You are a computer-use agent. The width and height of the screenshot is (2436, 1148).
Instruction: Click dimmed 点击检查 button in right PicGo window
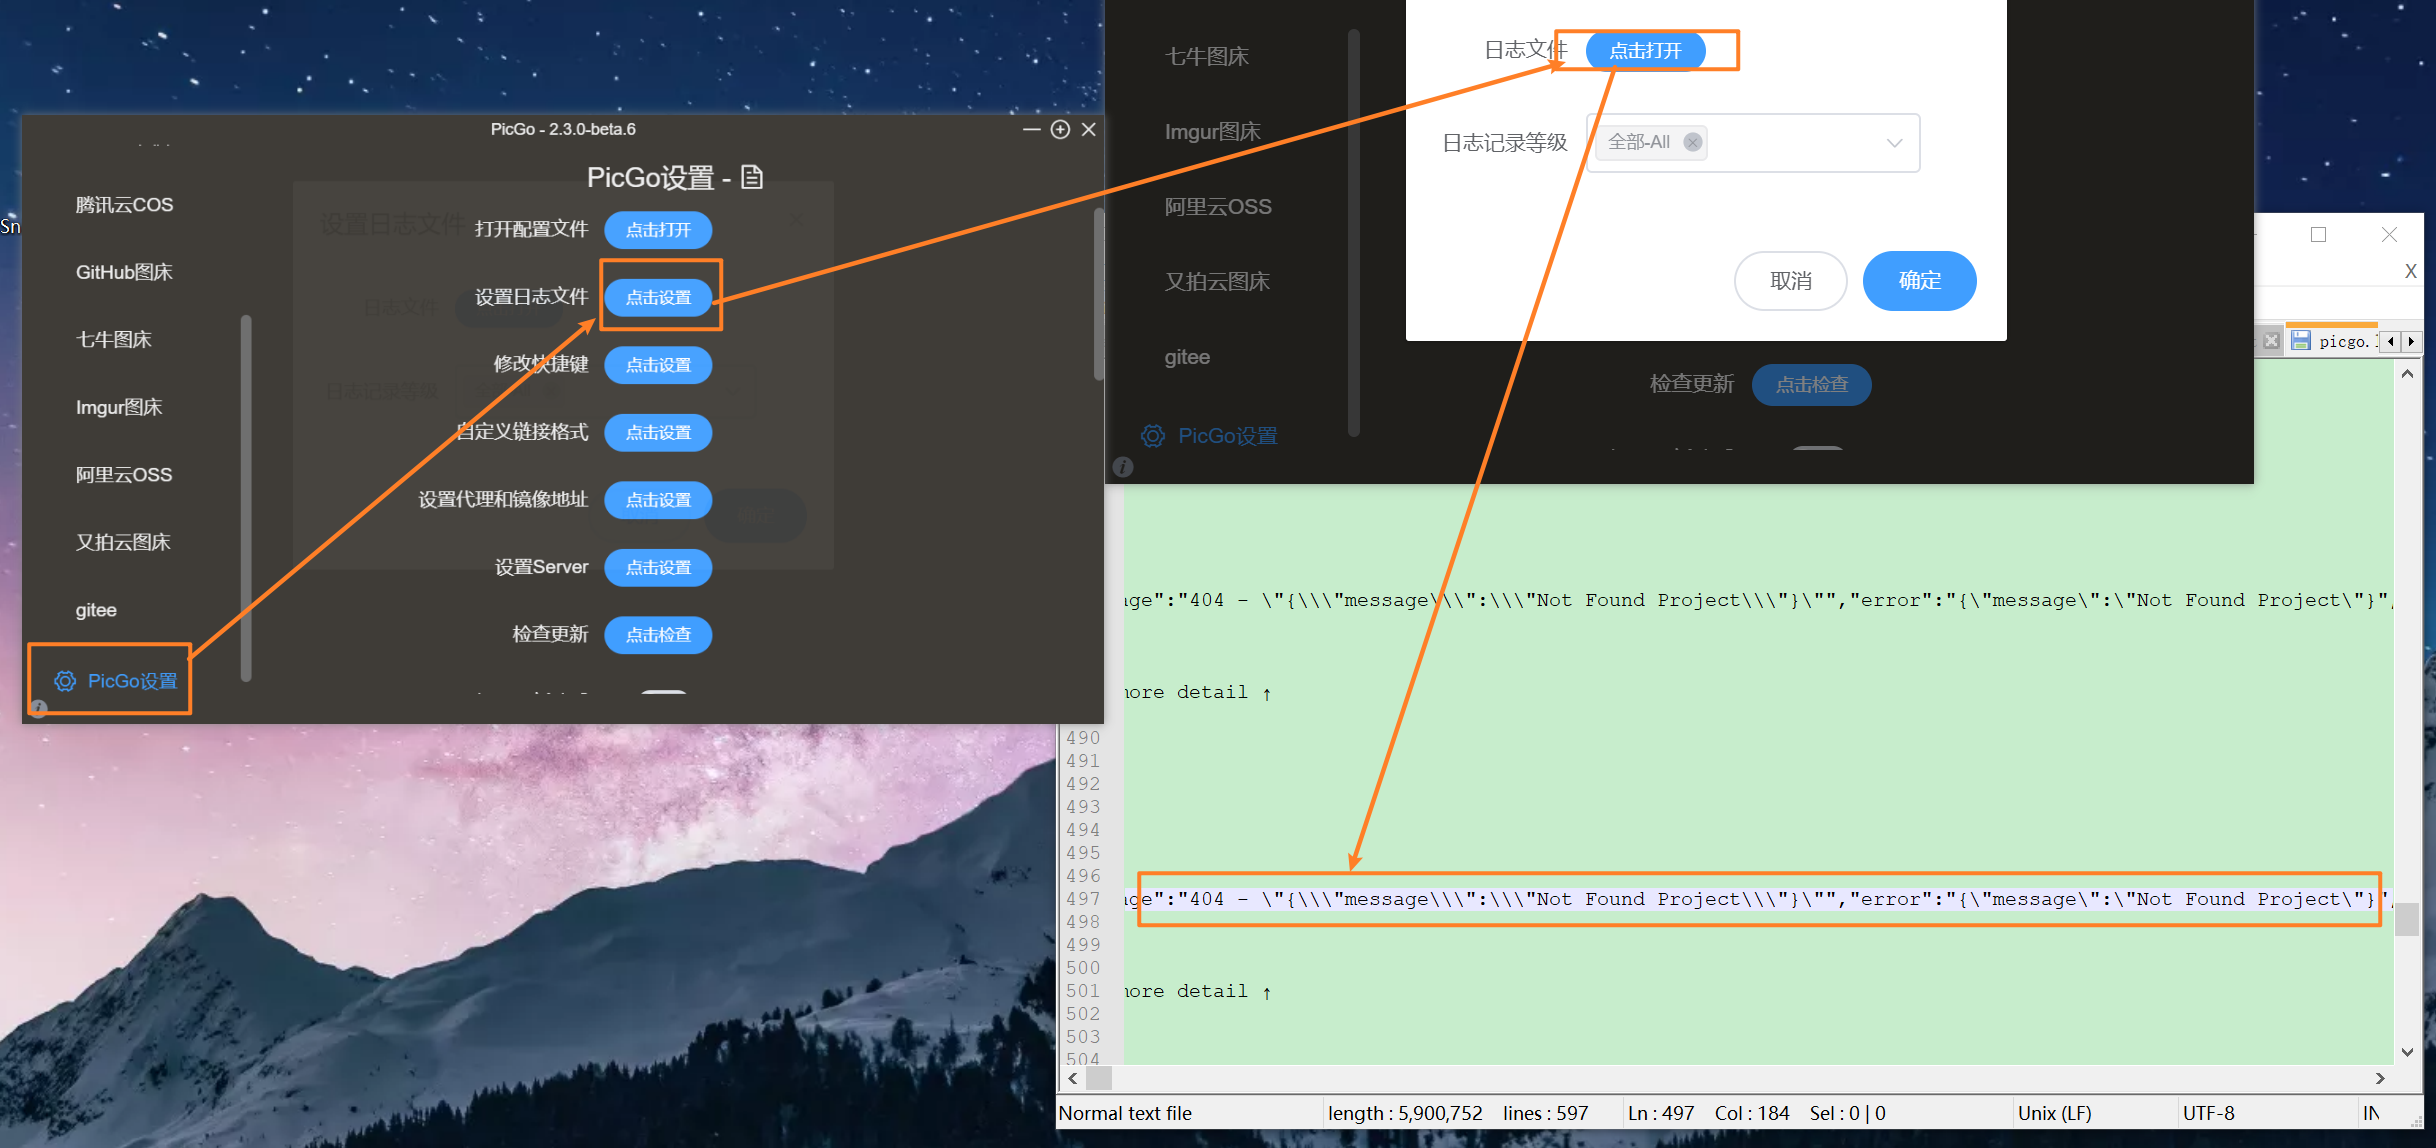[x=1811, y=384]
